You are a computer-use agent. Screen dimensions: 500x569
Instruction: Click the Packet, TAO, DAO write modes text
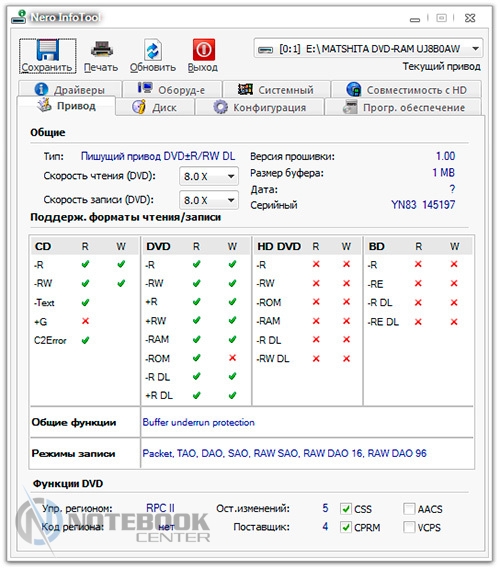click(x=284, y=453)
